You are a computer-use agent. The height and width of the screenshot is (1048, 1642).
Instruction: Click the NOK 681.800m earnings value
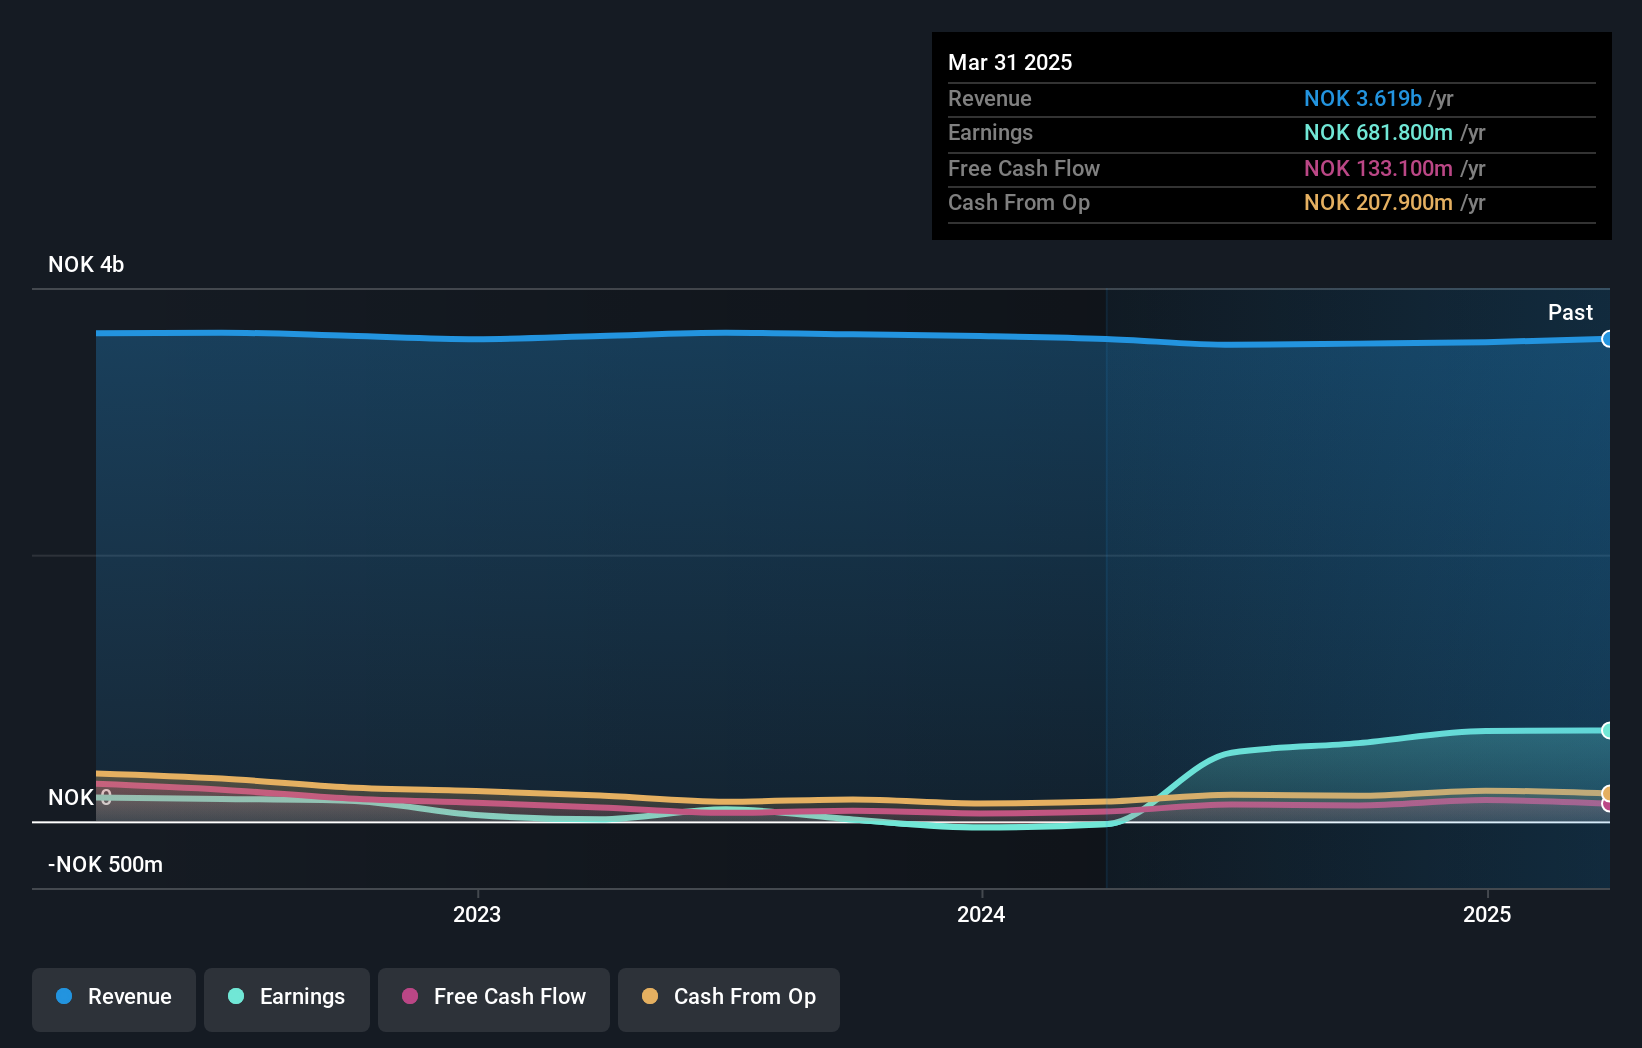click(1378, 132)
